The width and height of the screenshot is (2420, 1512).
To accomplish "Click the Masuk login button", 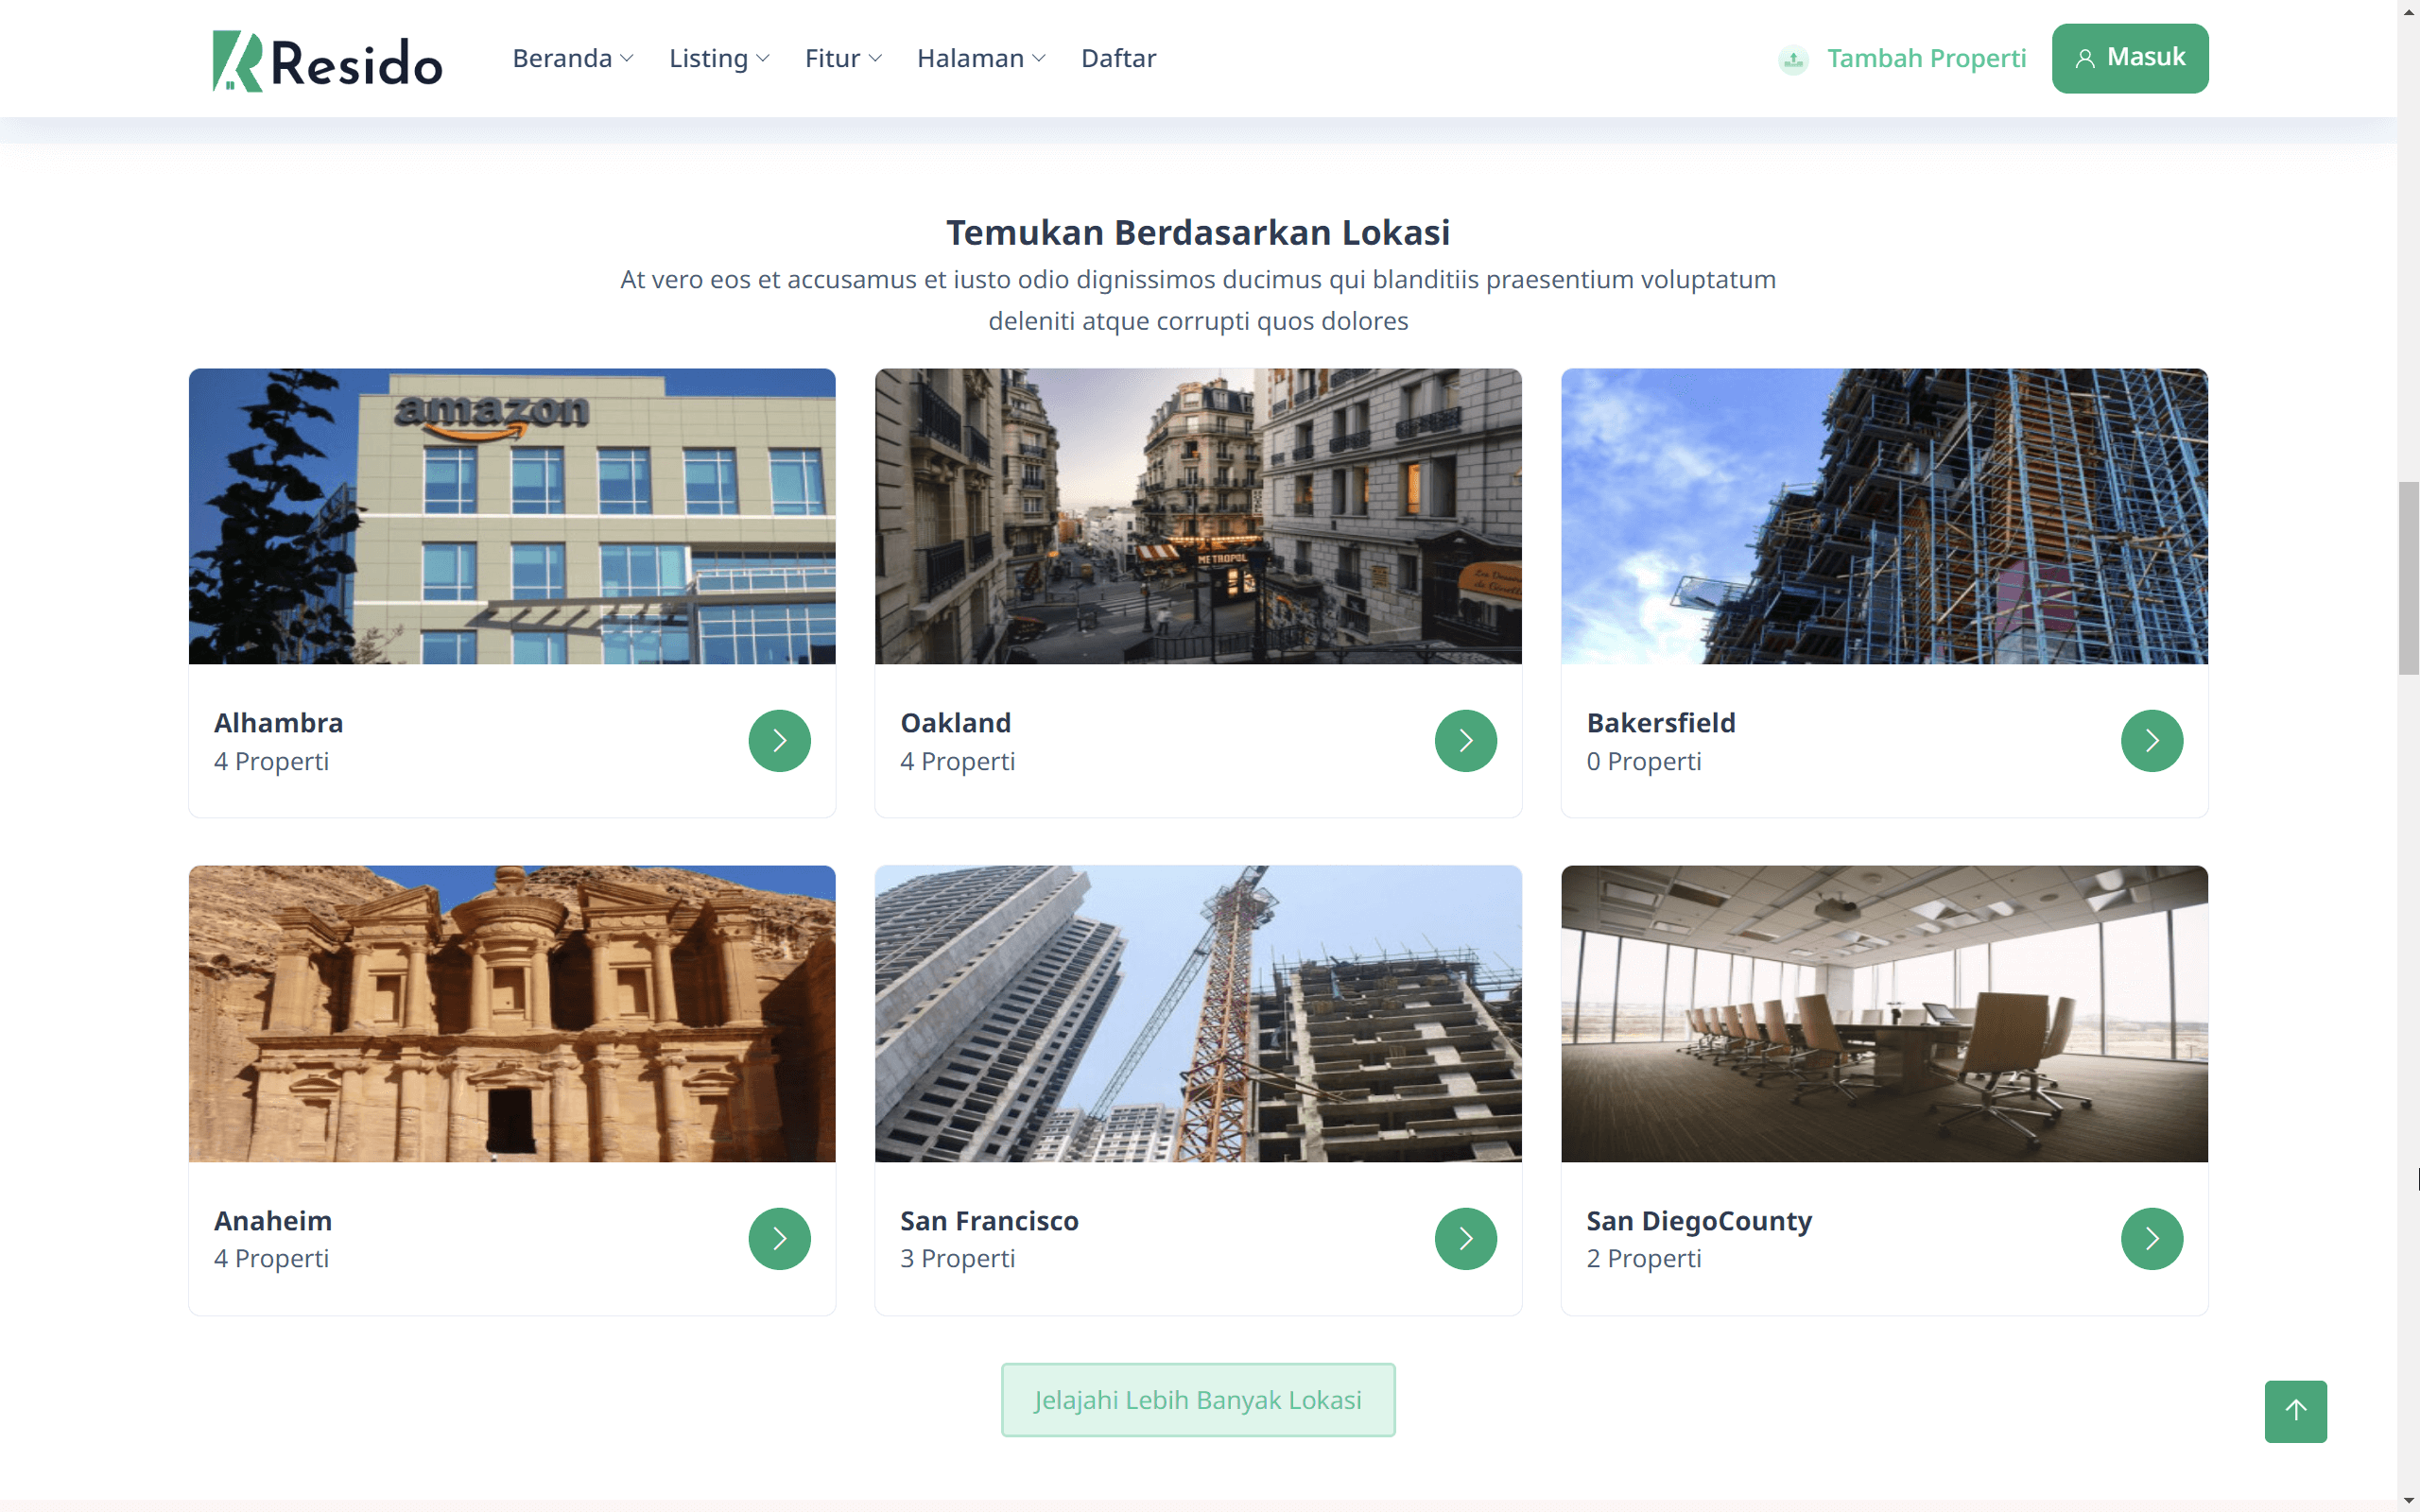I will pos(2129,58).
